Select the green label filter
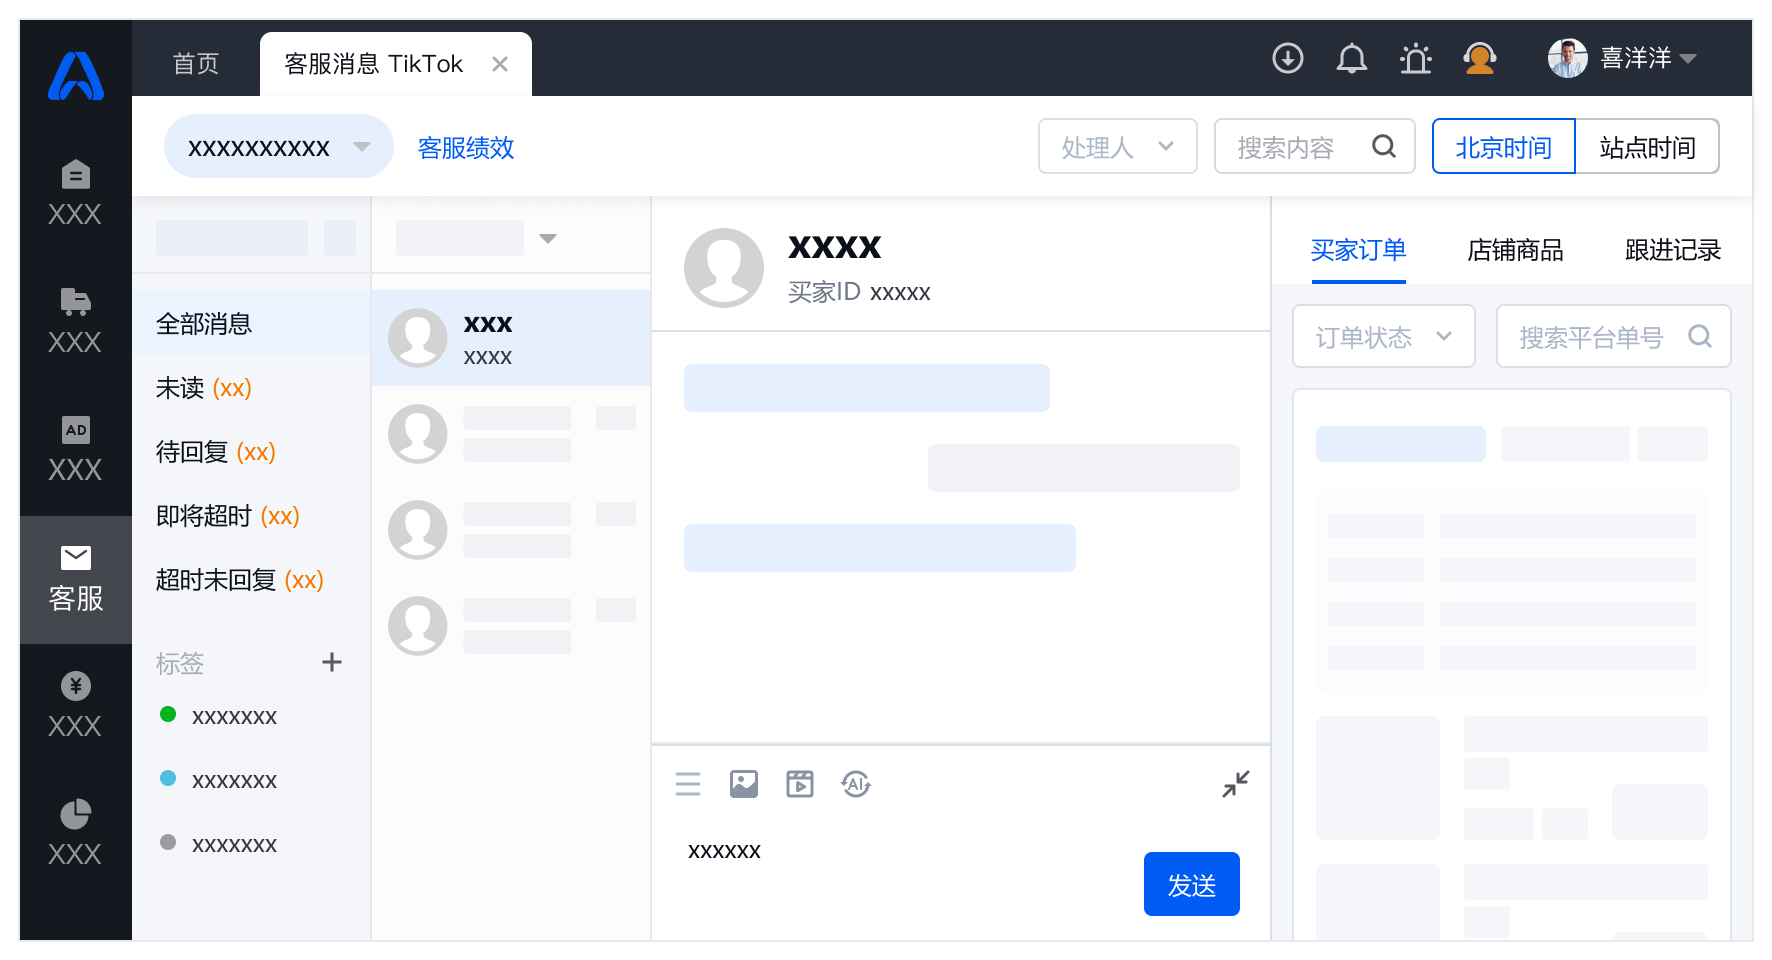This screenshot has width=1772, height=960. click(218, 716)
